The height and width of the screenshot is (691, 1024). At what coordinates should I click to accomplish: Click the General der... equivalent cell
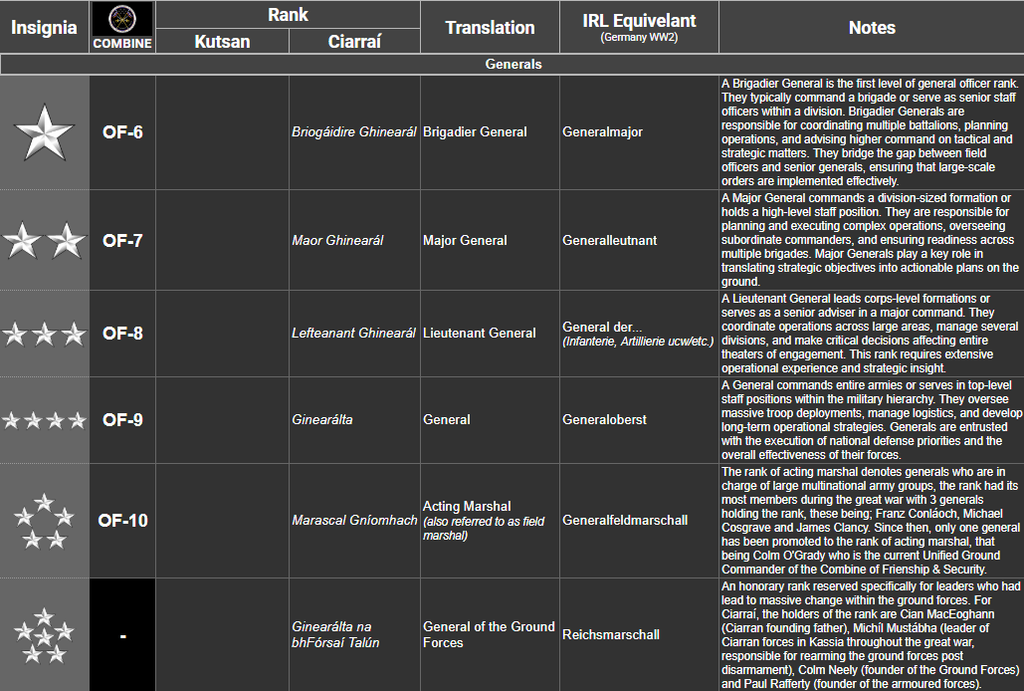tap(639, 334)
